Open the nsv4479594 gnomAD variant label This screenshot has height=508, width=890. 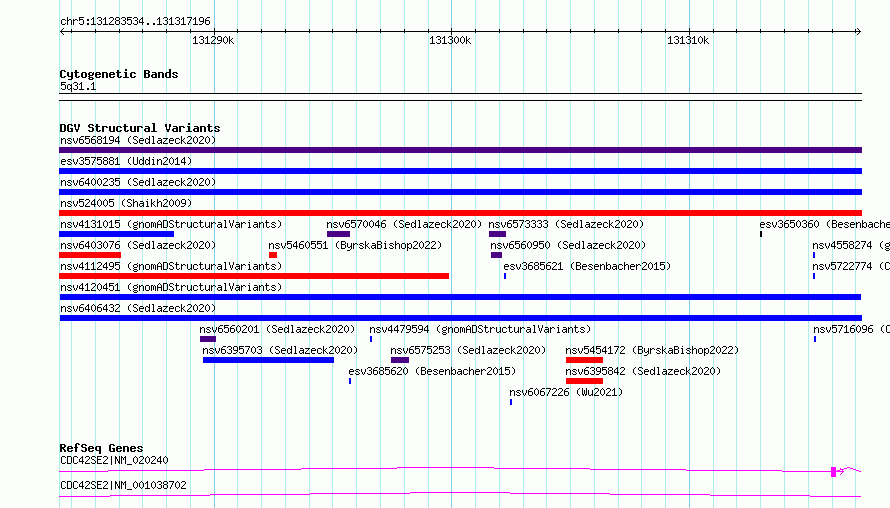480,329
